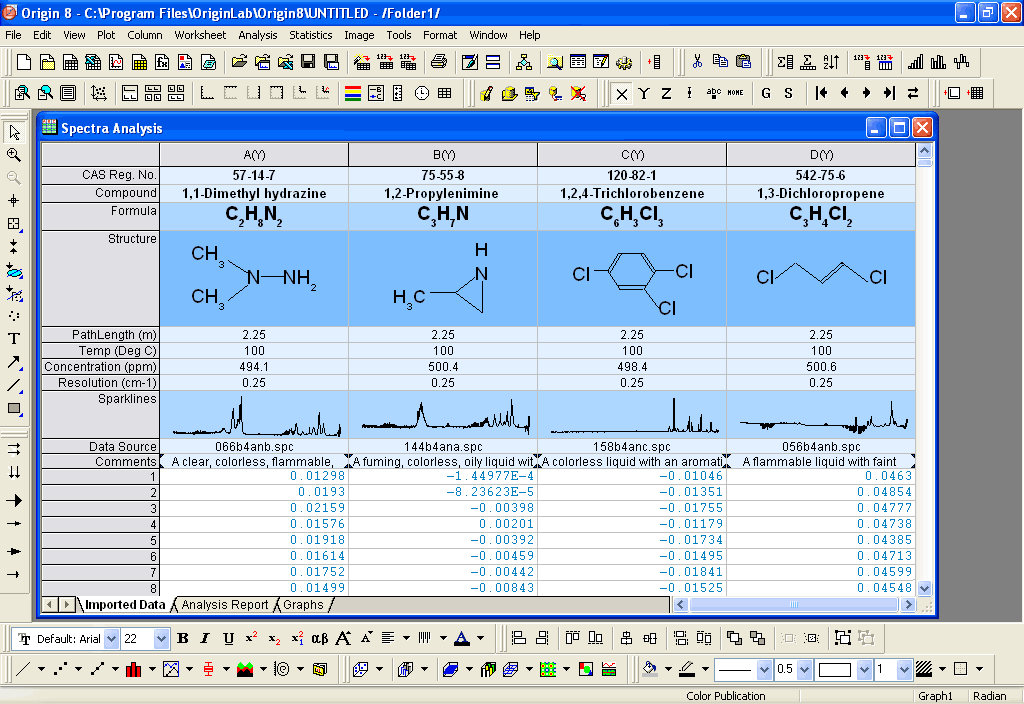Open the File menu
The width and height of the screenshot is (1024, 704).
coord(13,35)
